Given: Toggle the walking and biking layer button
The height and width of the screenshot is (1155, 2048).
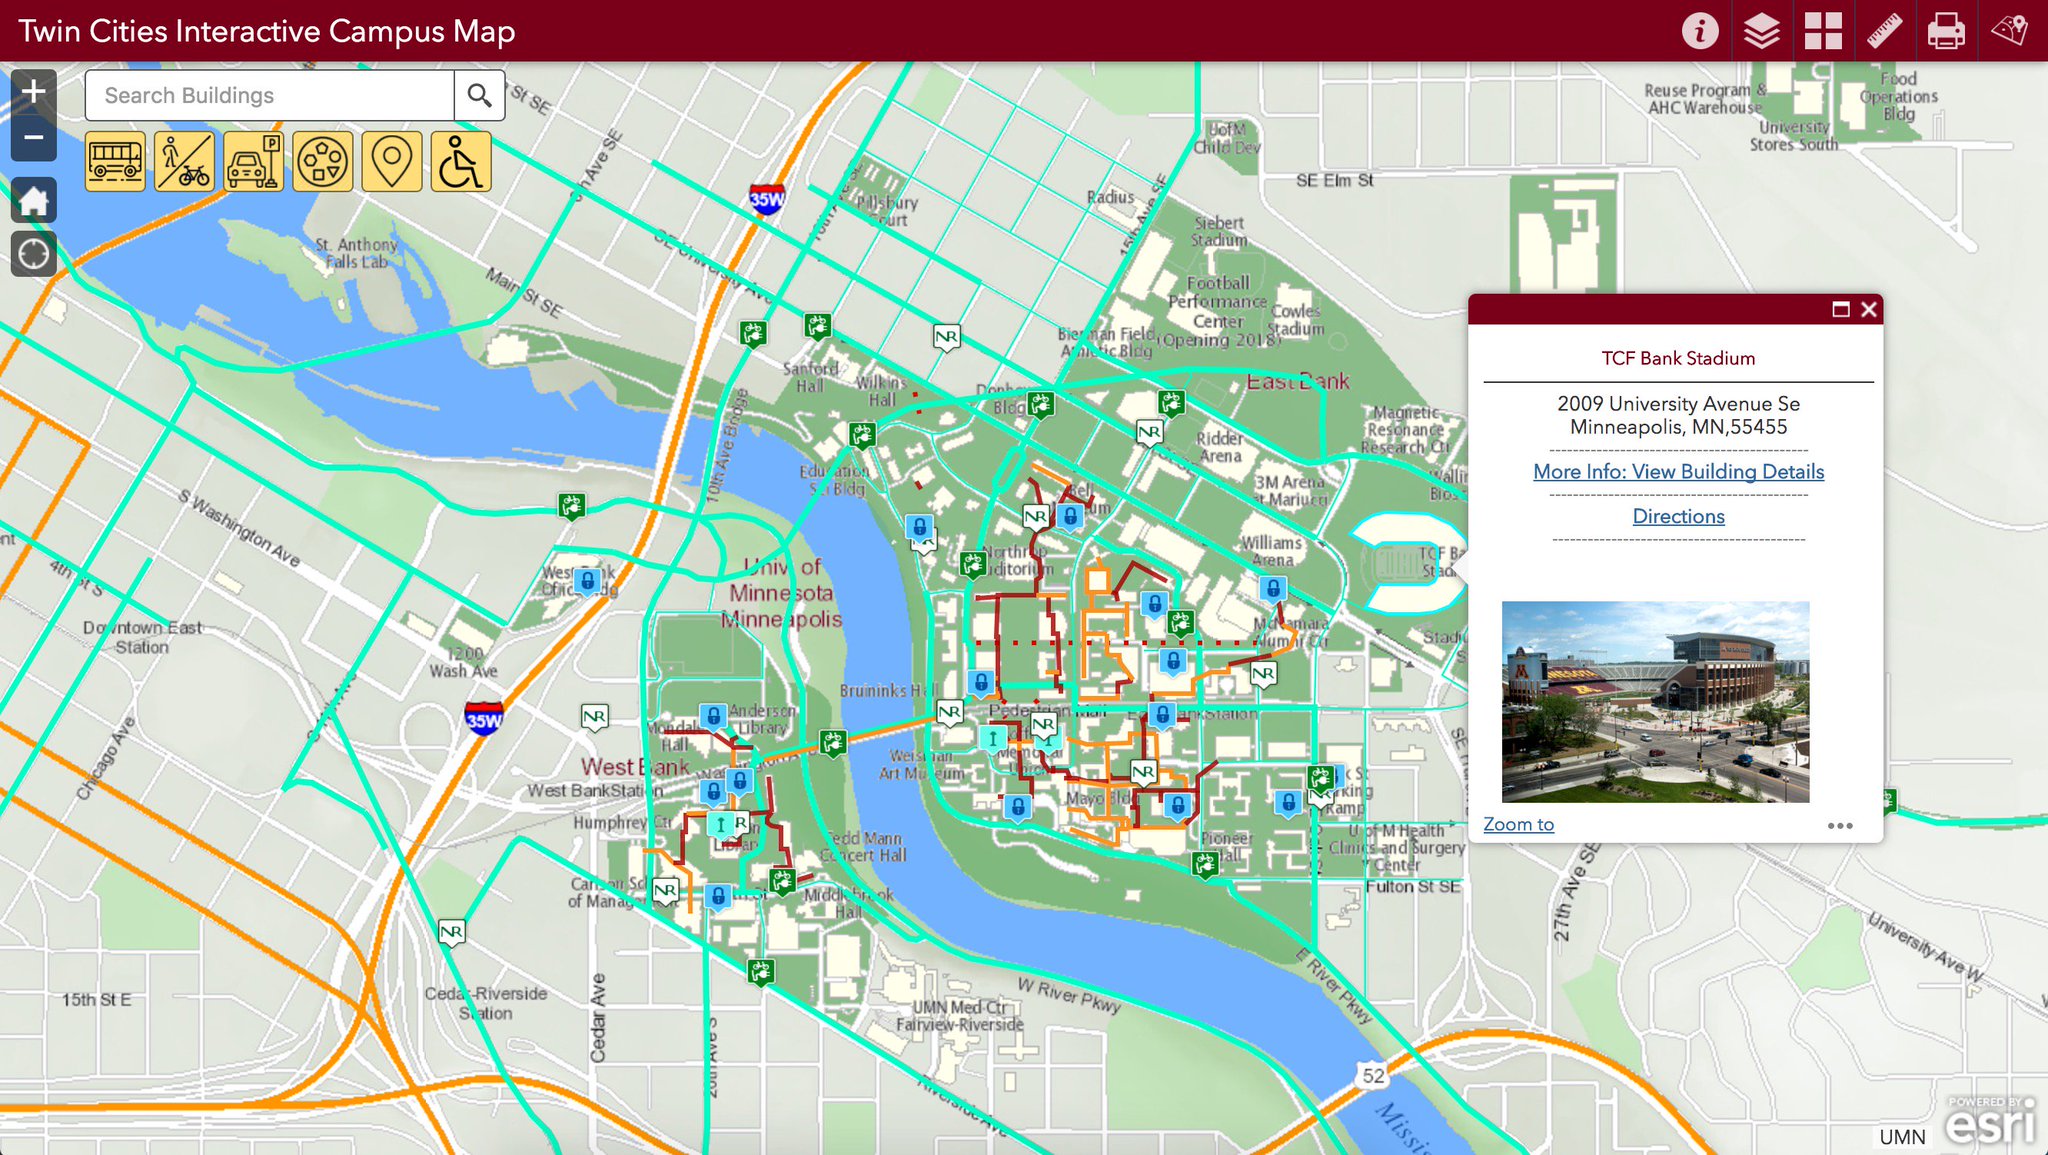Looking at the screenshot, I should point(184,161).
